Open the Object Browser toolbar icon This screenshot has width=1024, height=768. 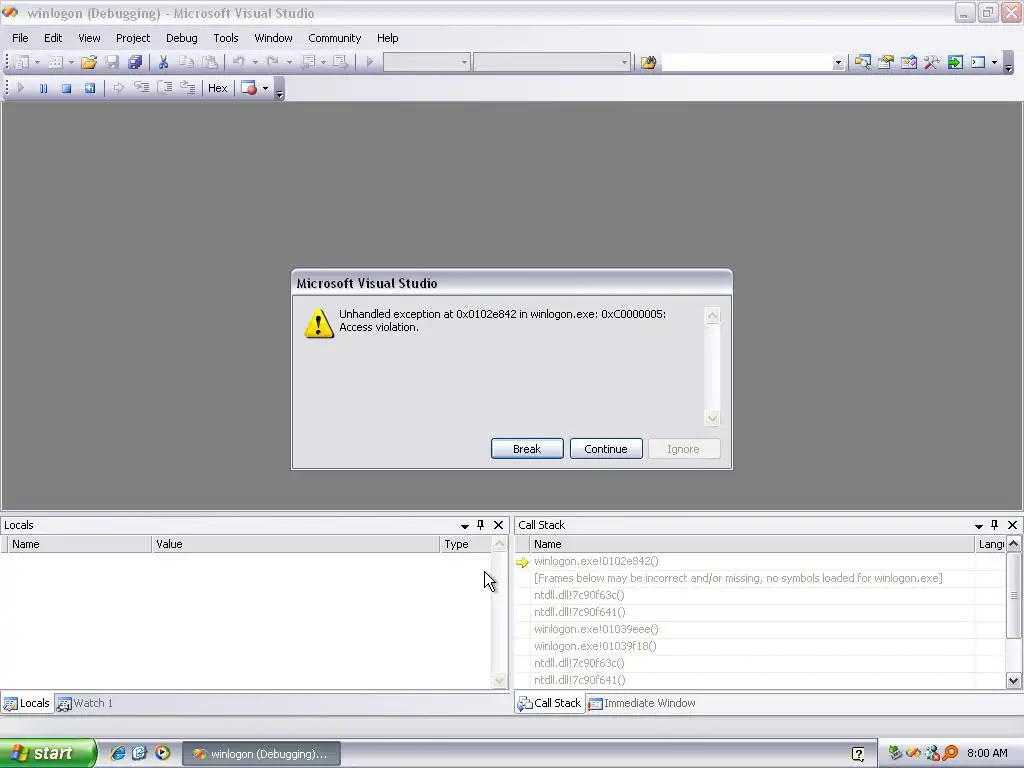coord(908,62)
